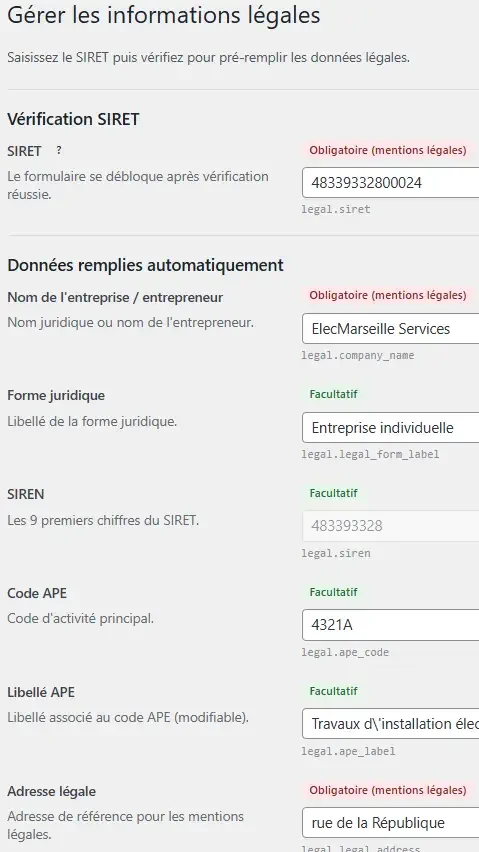Viewport: 479px width, 852px height.
Task: Focus the Libellé APE text field
Action: click(390, 724)
